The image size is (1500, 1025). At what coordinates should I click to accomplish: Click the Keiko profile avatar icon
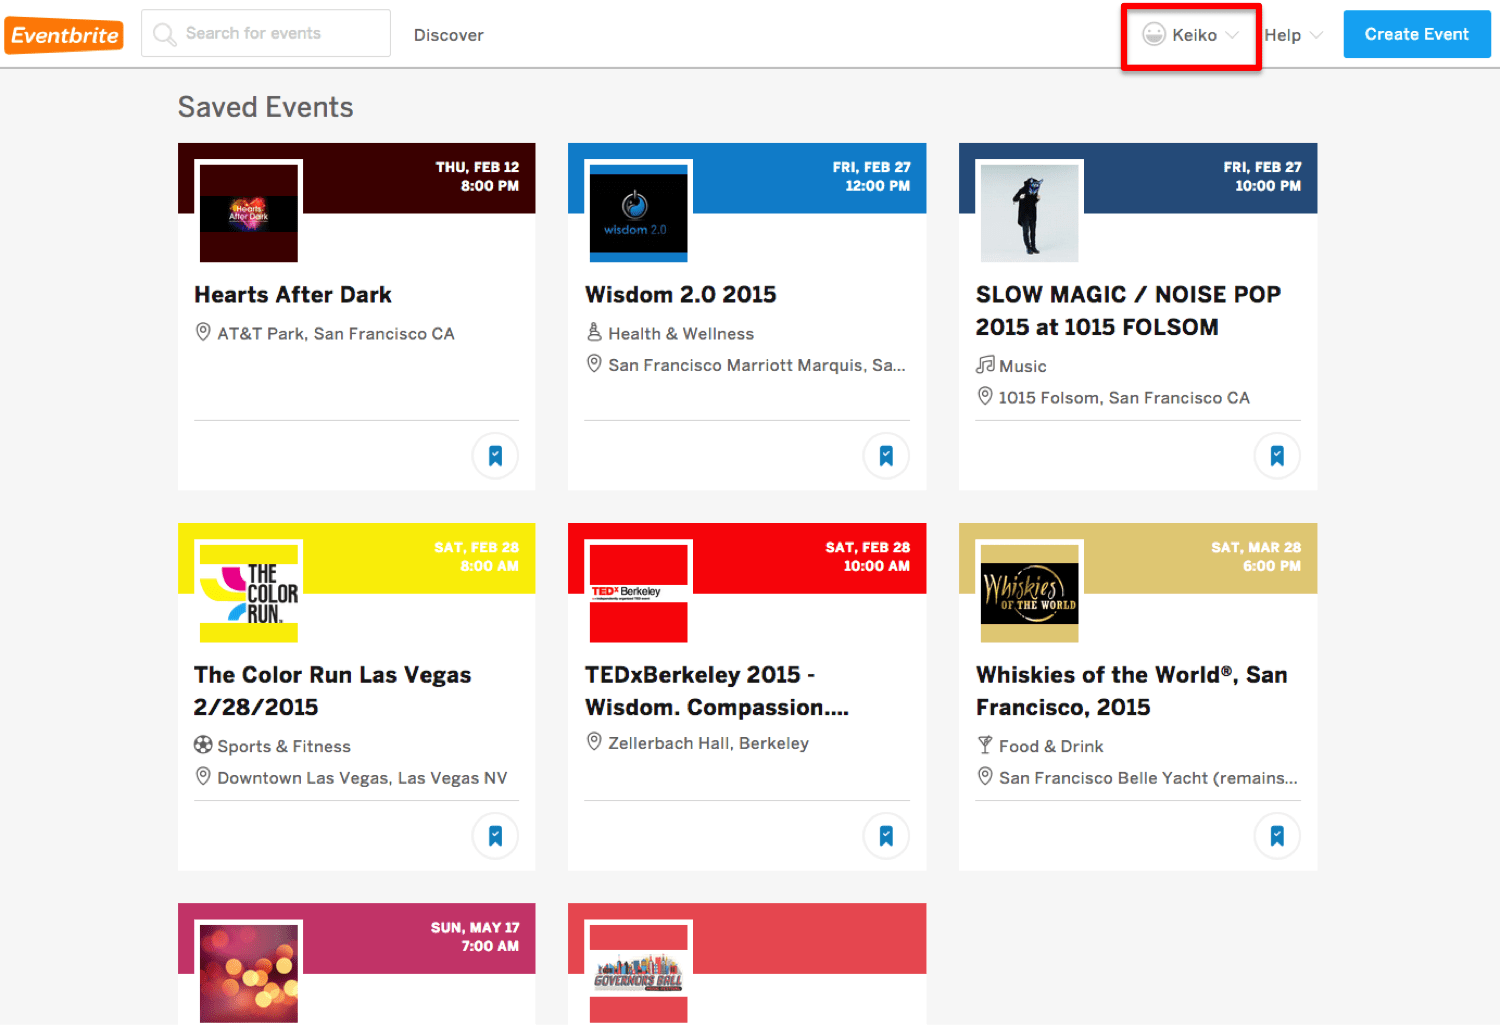tap(1154, 34)
